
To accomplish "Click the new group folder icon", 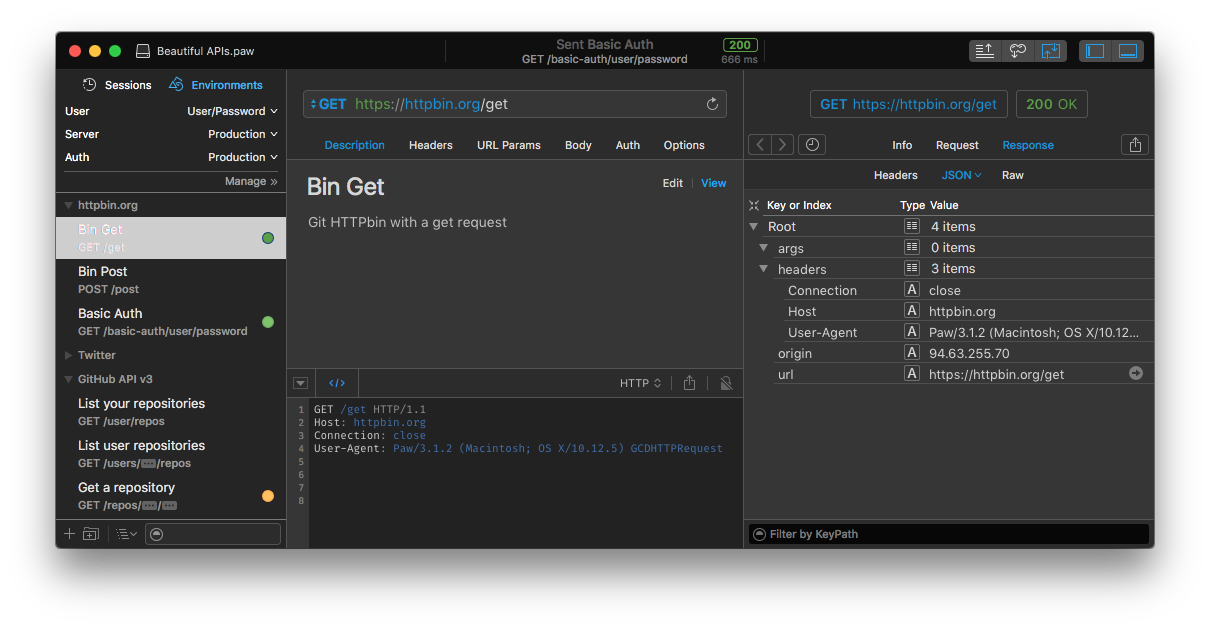I will coord(91,534).
